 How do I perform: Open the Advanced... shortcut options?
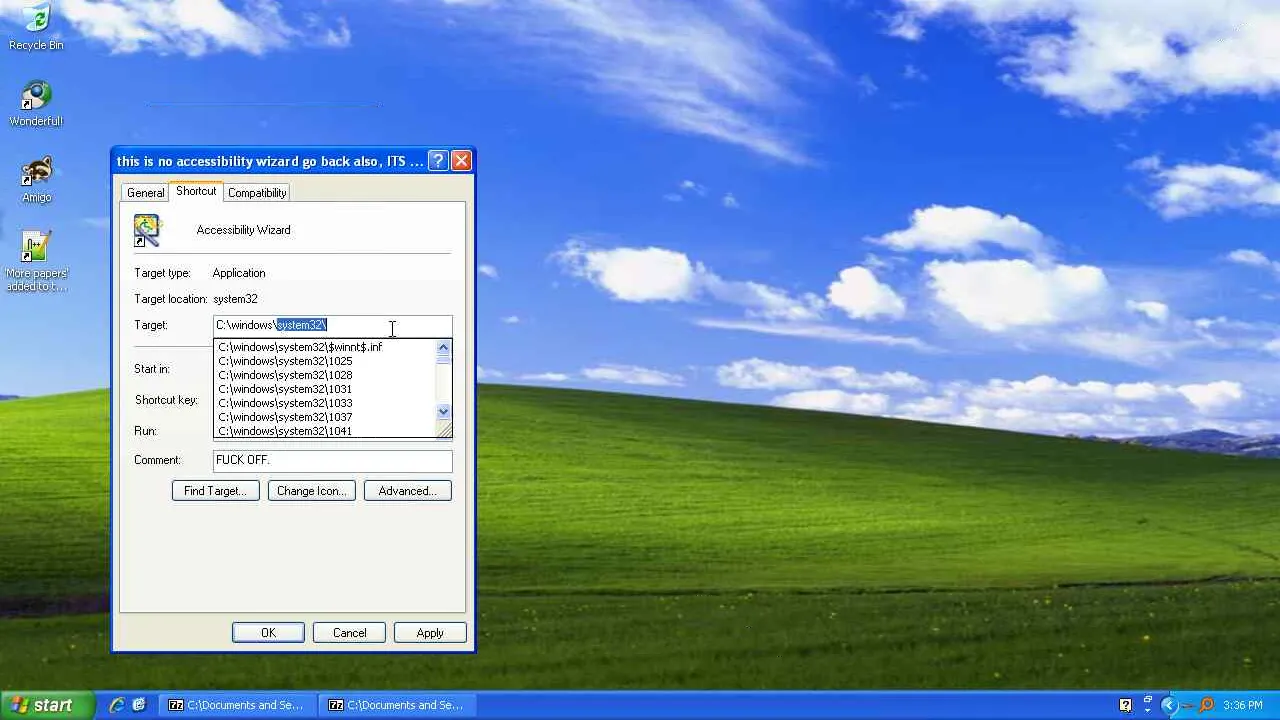(408, 491)
